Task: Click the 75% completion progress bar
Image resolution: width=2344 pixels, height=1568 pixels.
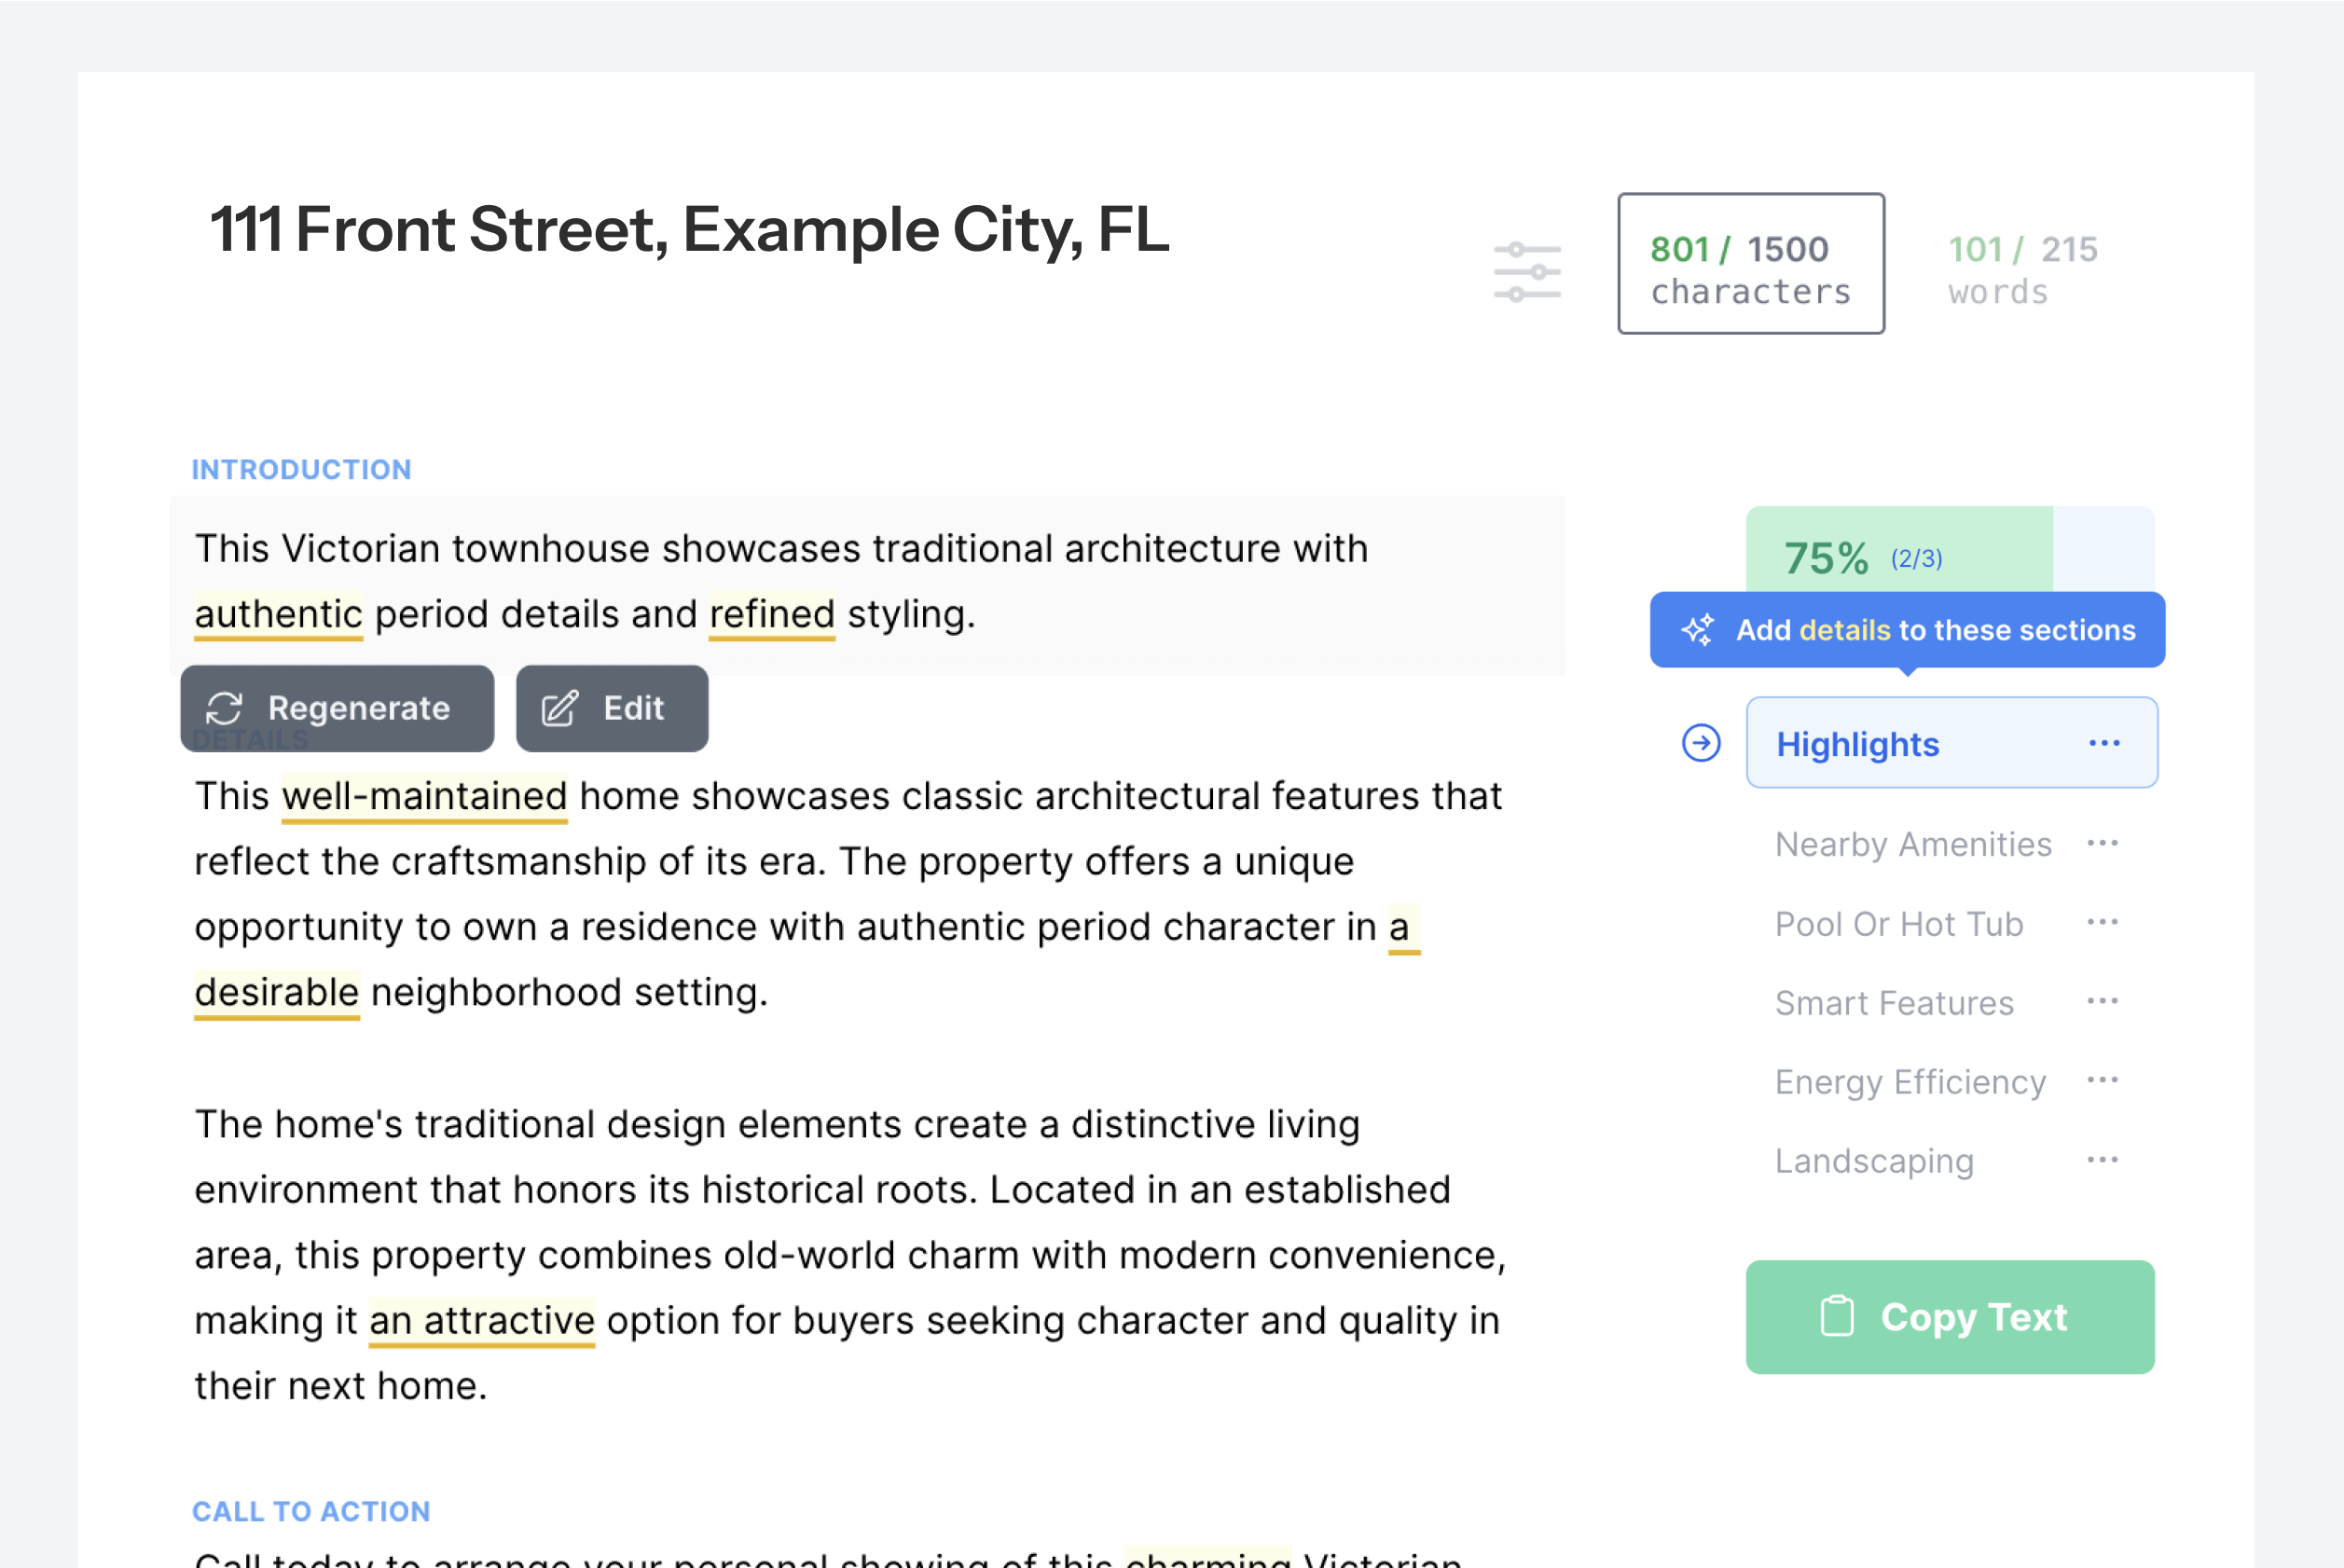Action: point(1949,550)
